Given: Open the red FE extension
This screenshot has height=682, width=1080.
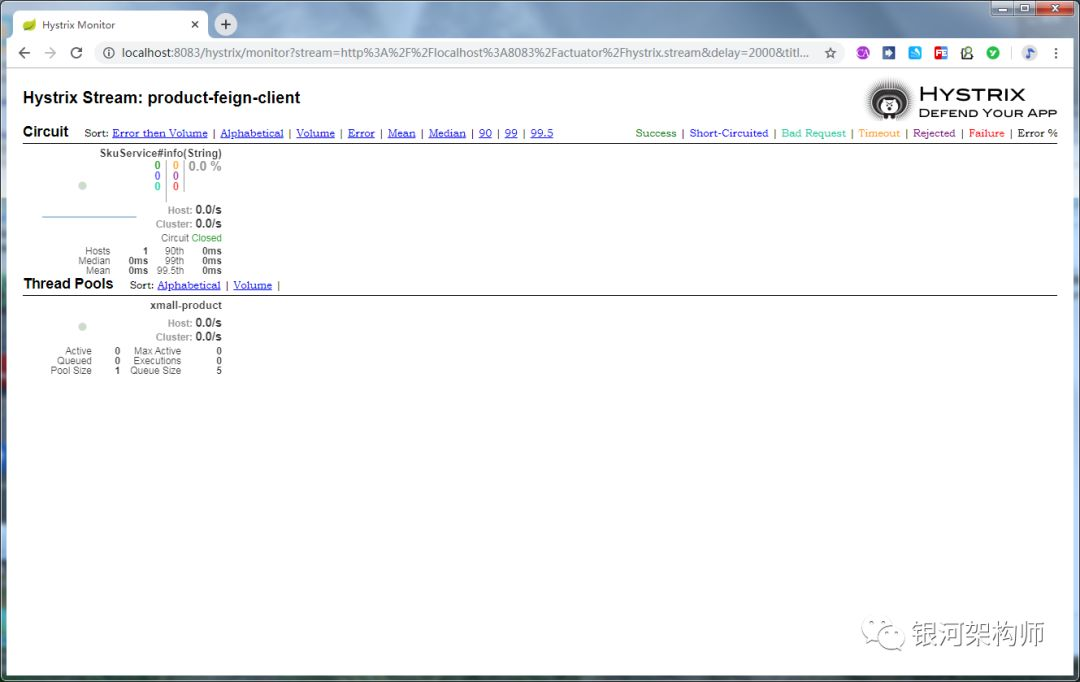Looking at the screenshot, I should click(941, 53).
